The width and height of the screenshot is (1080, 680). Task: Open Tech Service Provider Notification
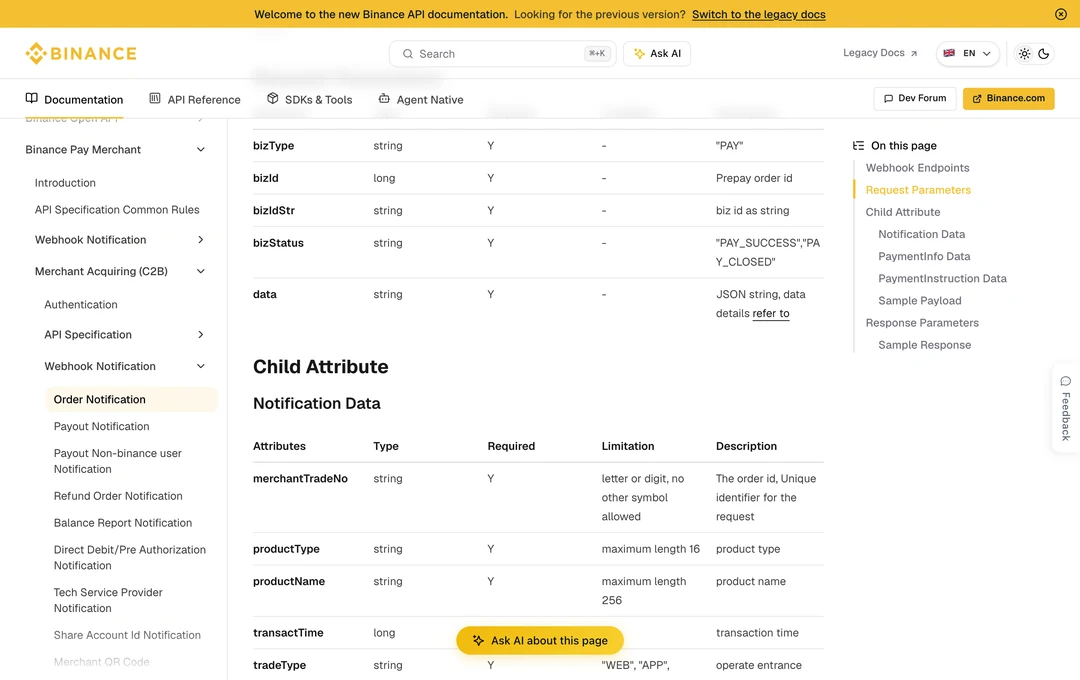pyautogui.click(x=108, y=600)
